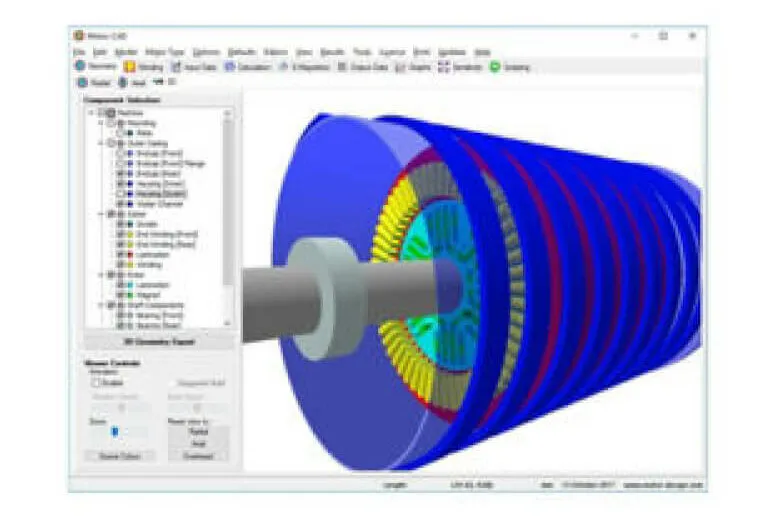Open the Defaults menu
The width and height of the screenshot is (775, 518).
coord(242,52)
